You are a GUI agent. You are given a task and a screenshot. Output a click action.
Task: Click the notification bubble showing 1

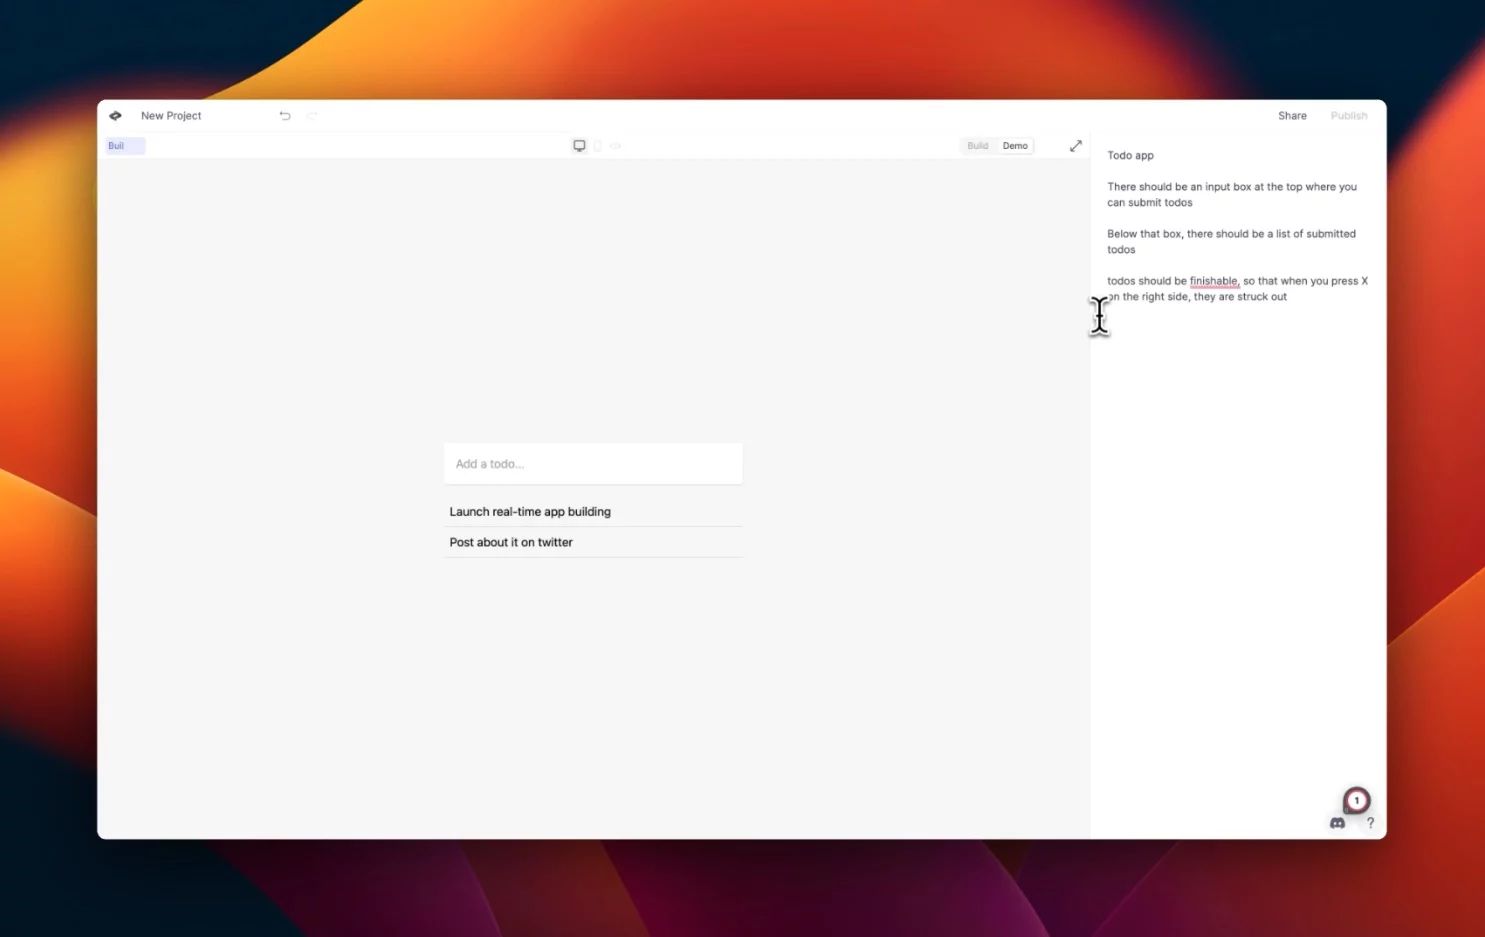pyautogui.click(x=1356, y=800)
